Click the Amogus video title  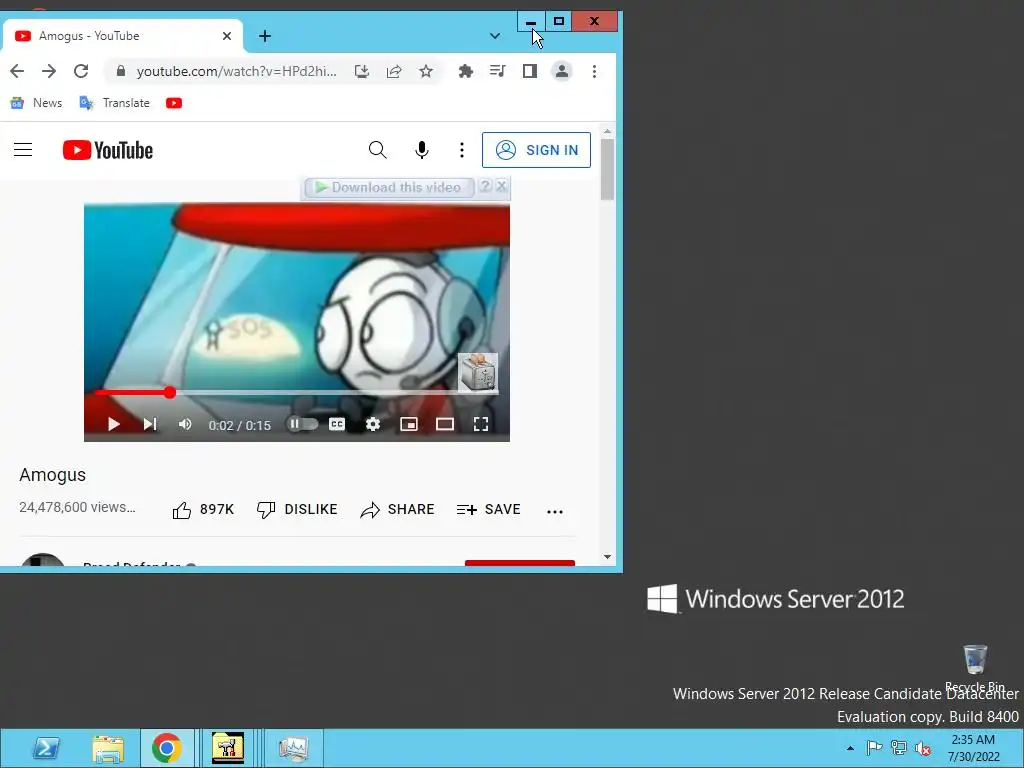pyautogui.click(x=52, y=475)
